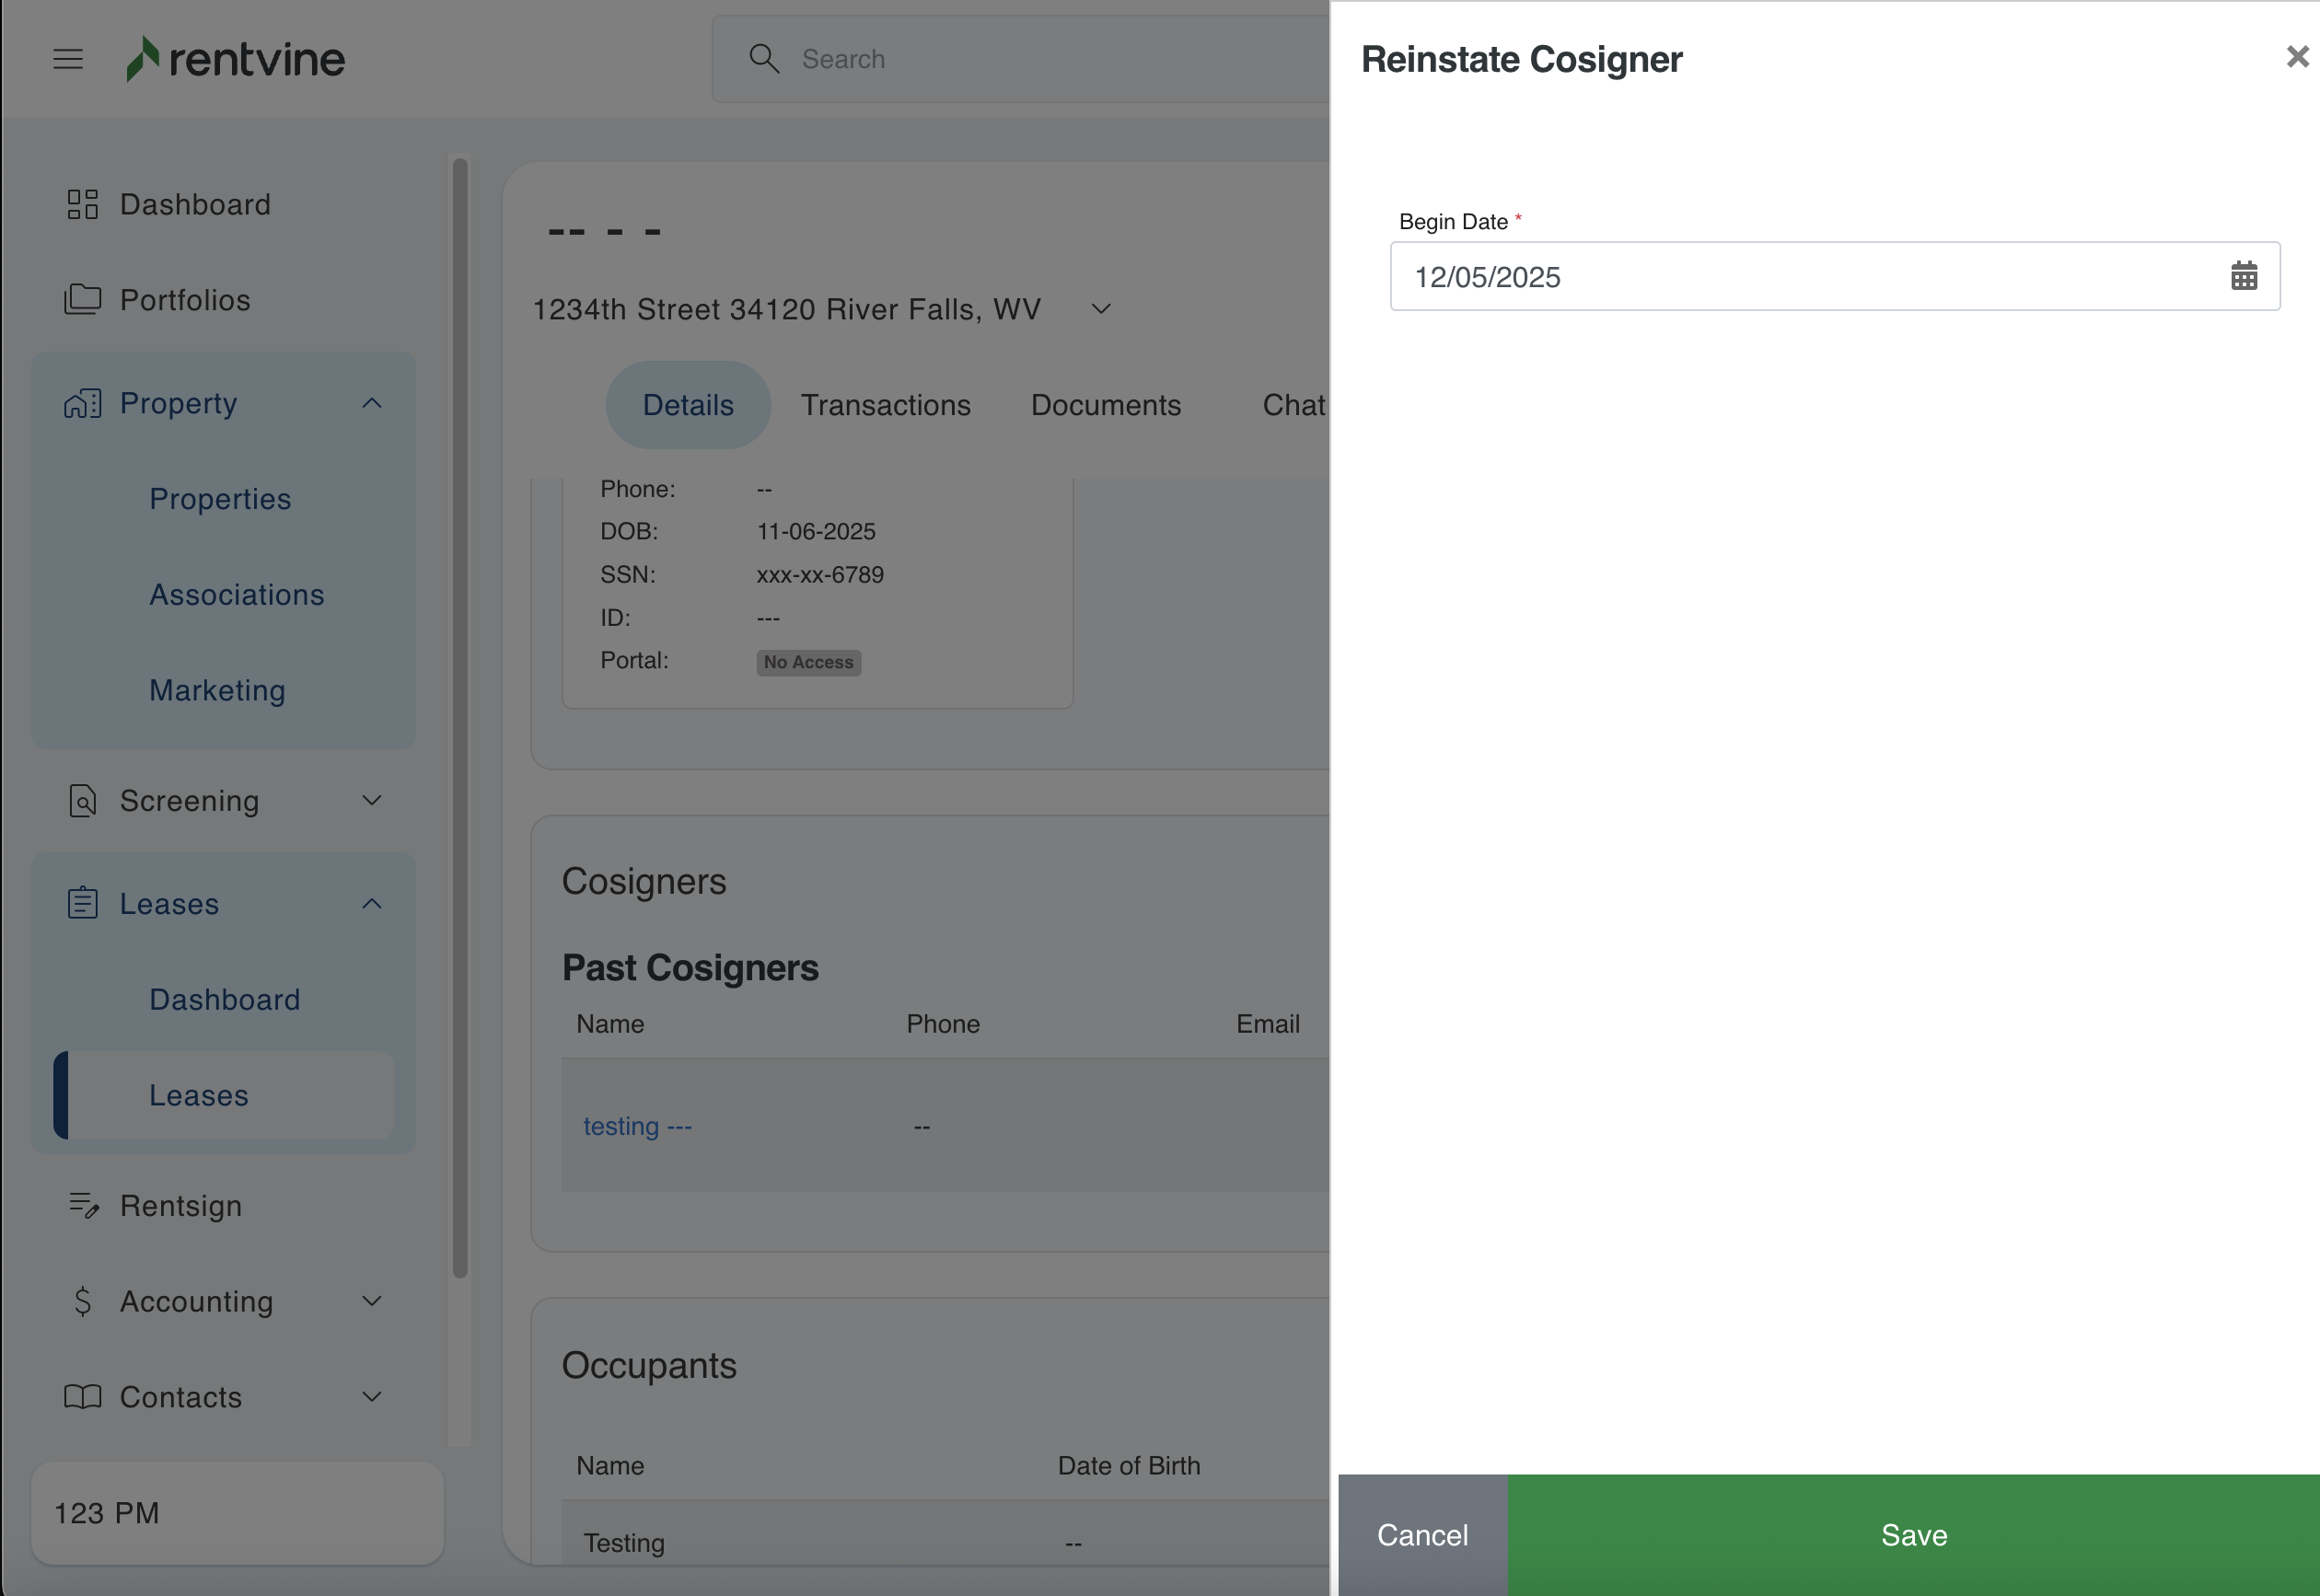
Task: Click the search magnifier icon
Action: tap(764, 59)
